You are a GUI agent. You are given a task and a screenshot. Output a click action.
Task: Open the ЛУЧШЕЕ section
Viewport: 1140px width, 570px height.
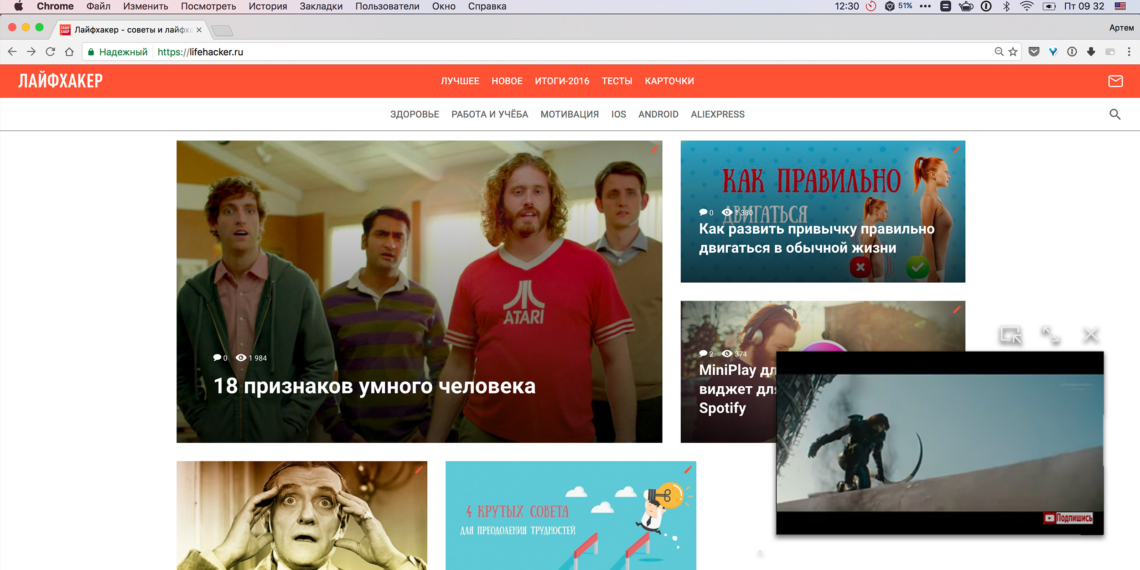point(460,81)
